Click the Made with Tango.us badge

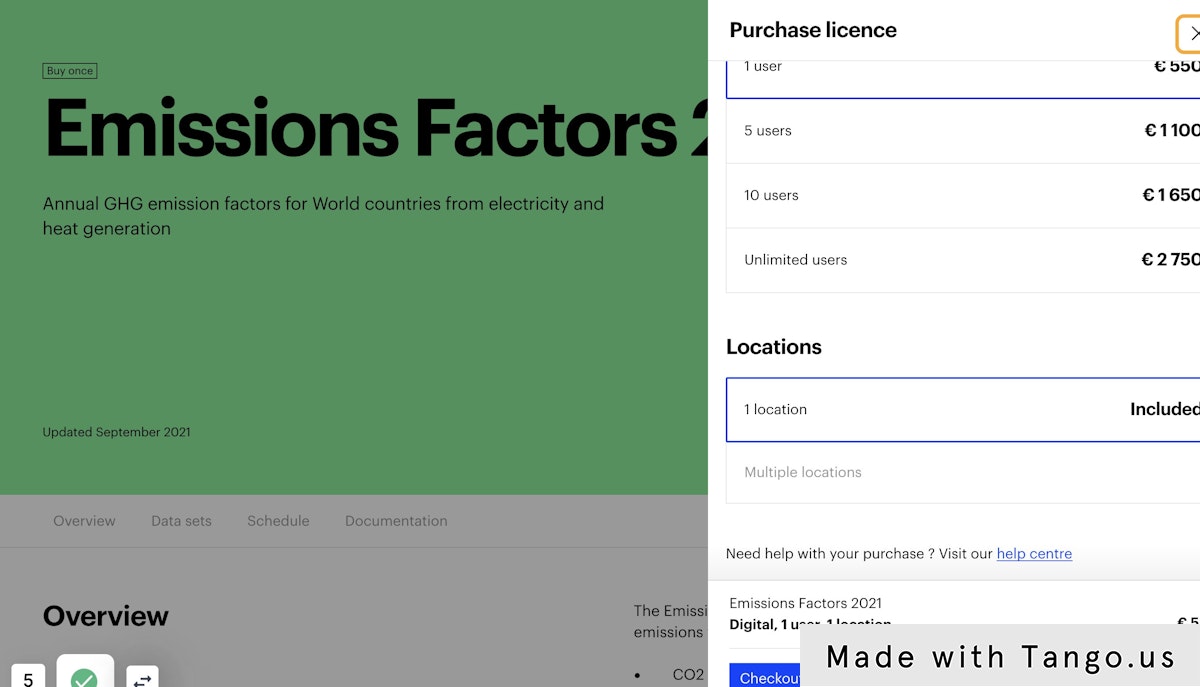(1000, 656)
